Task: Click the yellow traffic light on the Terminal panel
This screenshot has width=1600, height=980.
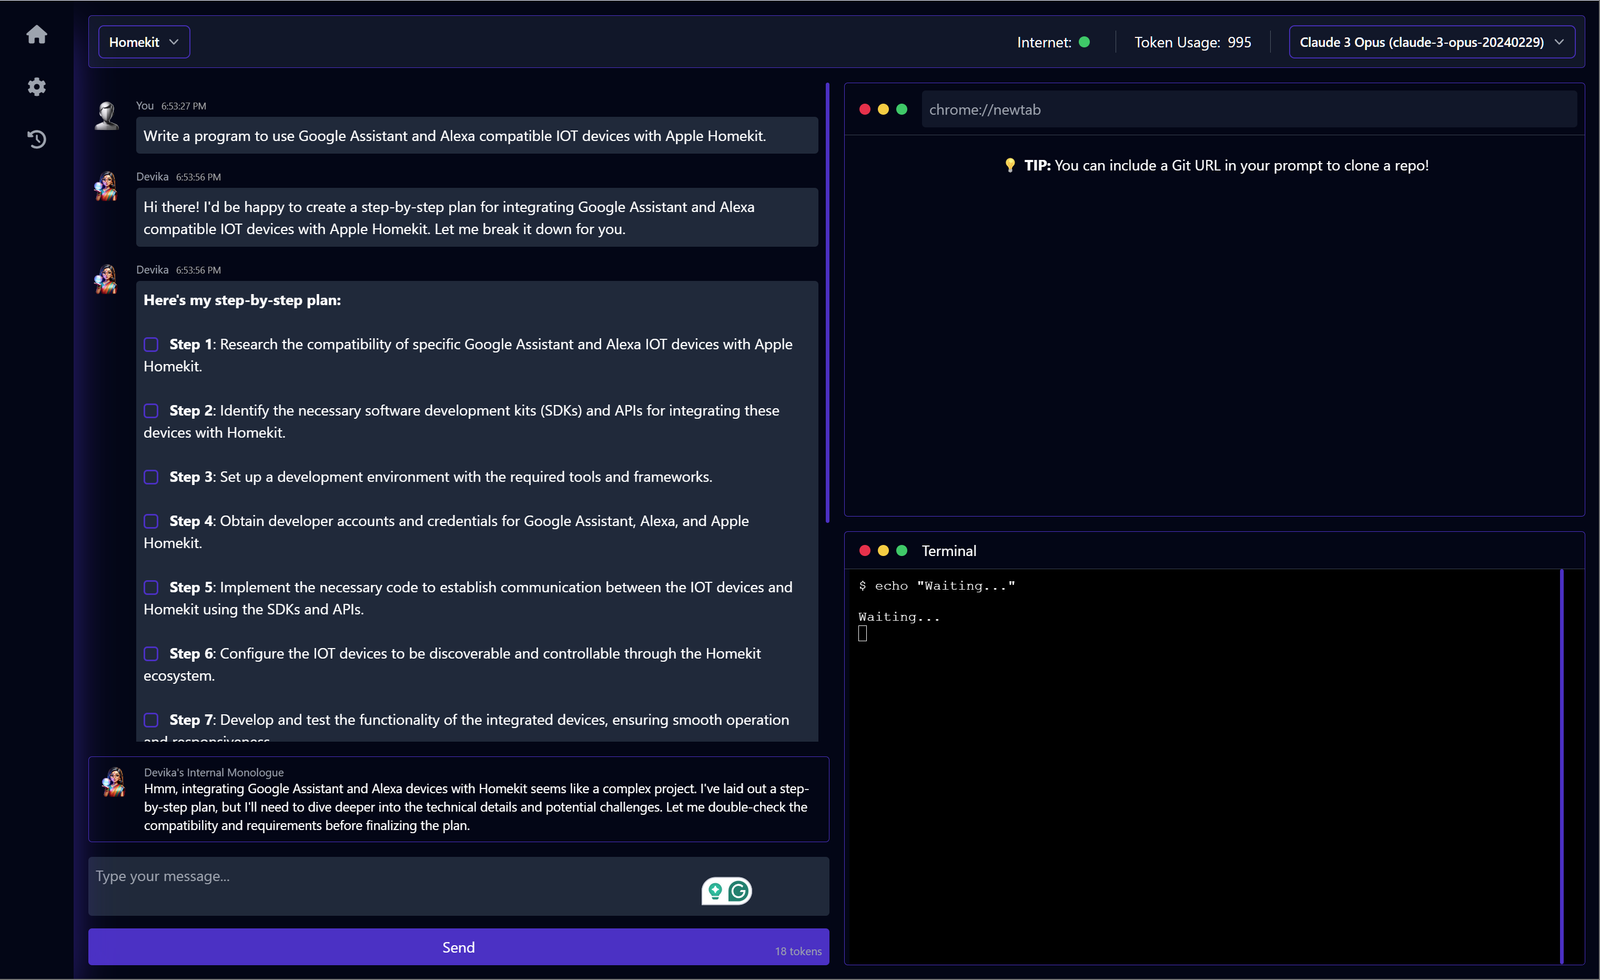Action: 883,551
